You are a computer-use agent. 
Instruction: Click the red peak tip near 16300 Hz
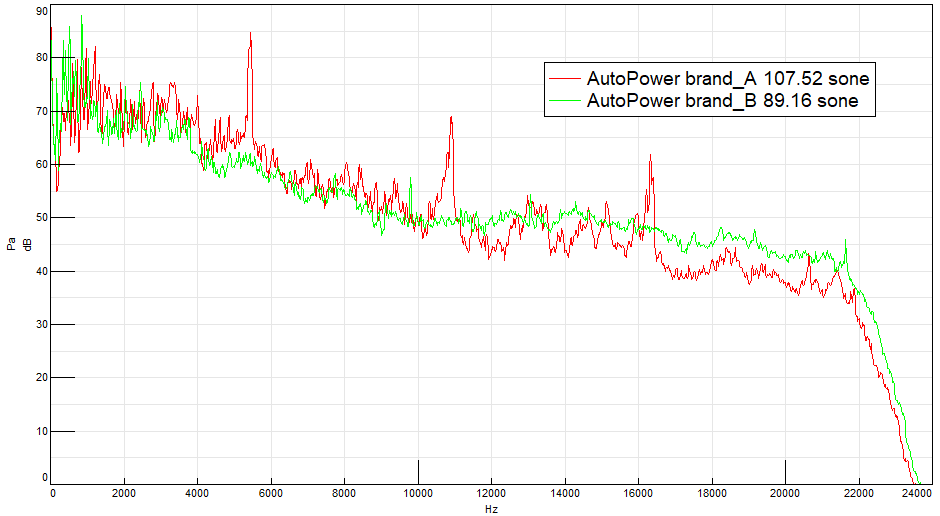coord(650,156)
